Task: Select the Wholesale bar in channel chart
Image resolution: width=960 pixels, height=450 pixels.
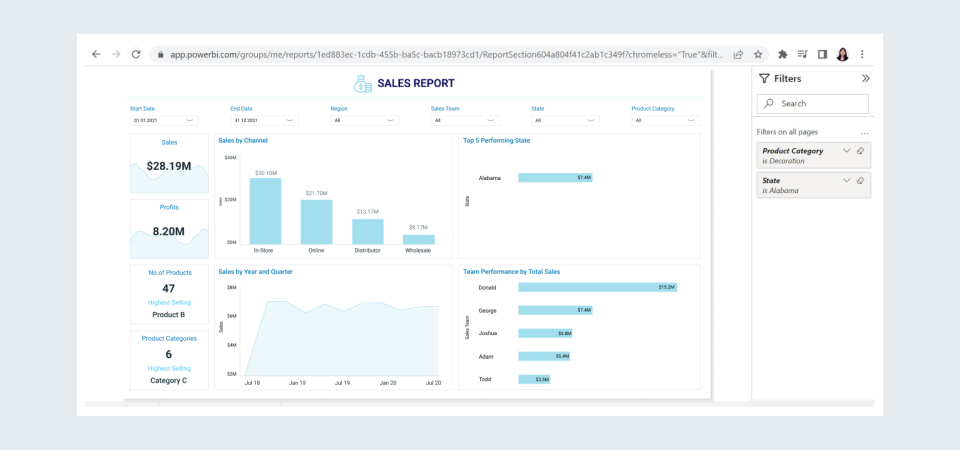Action: 419,240
